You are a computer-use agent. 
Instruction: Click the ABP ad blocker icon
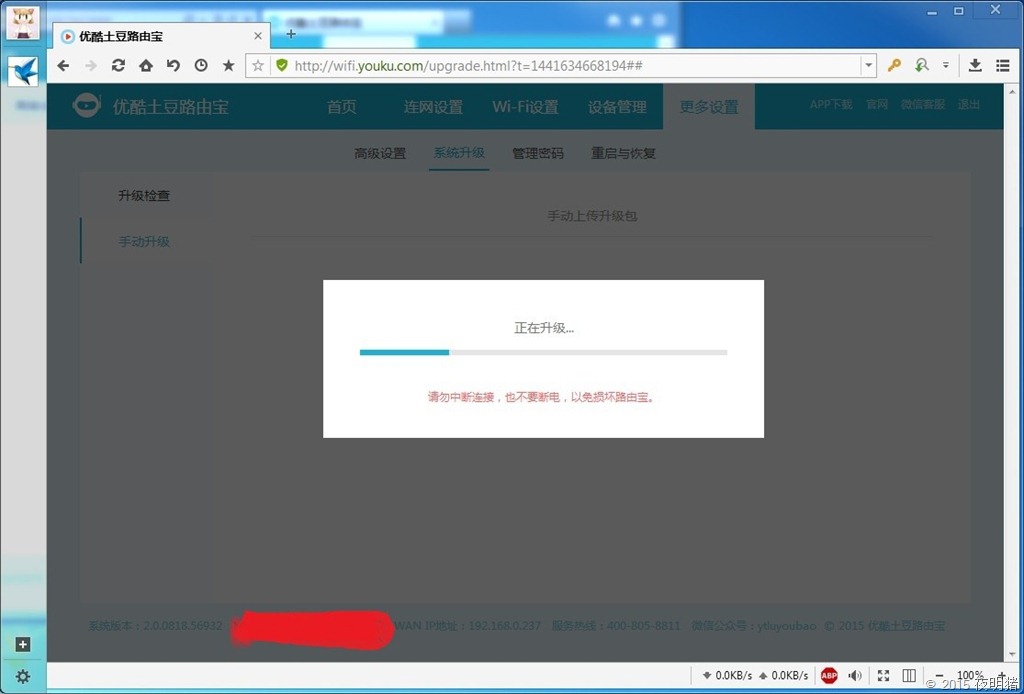[829, 676]
